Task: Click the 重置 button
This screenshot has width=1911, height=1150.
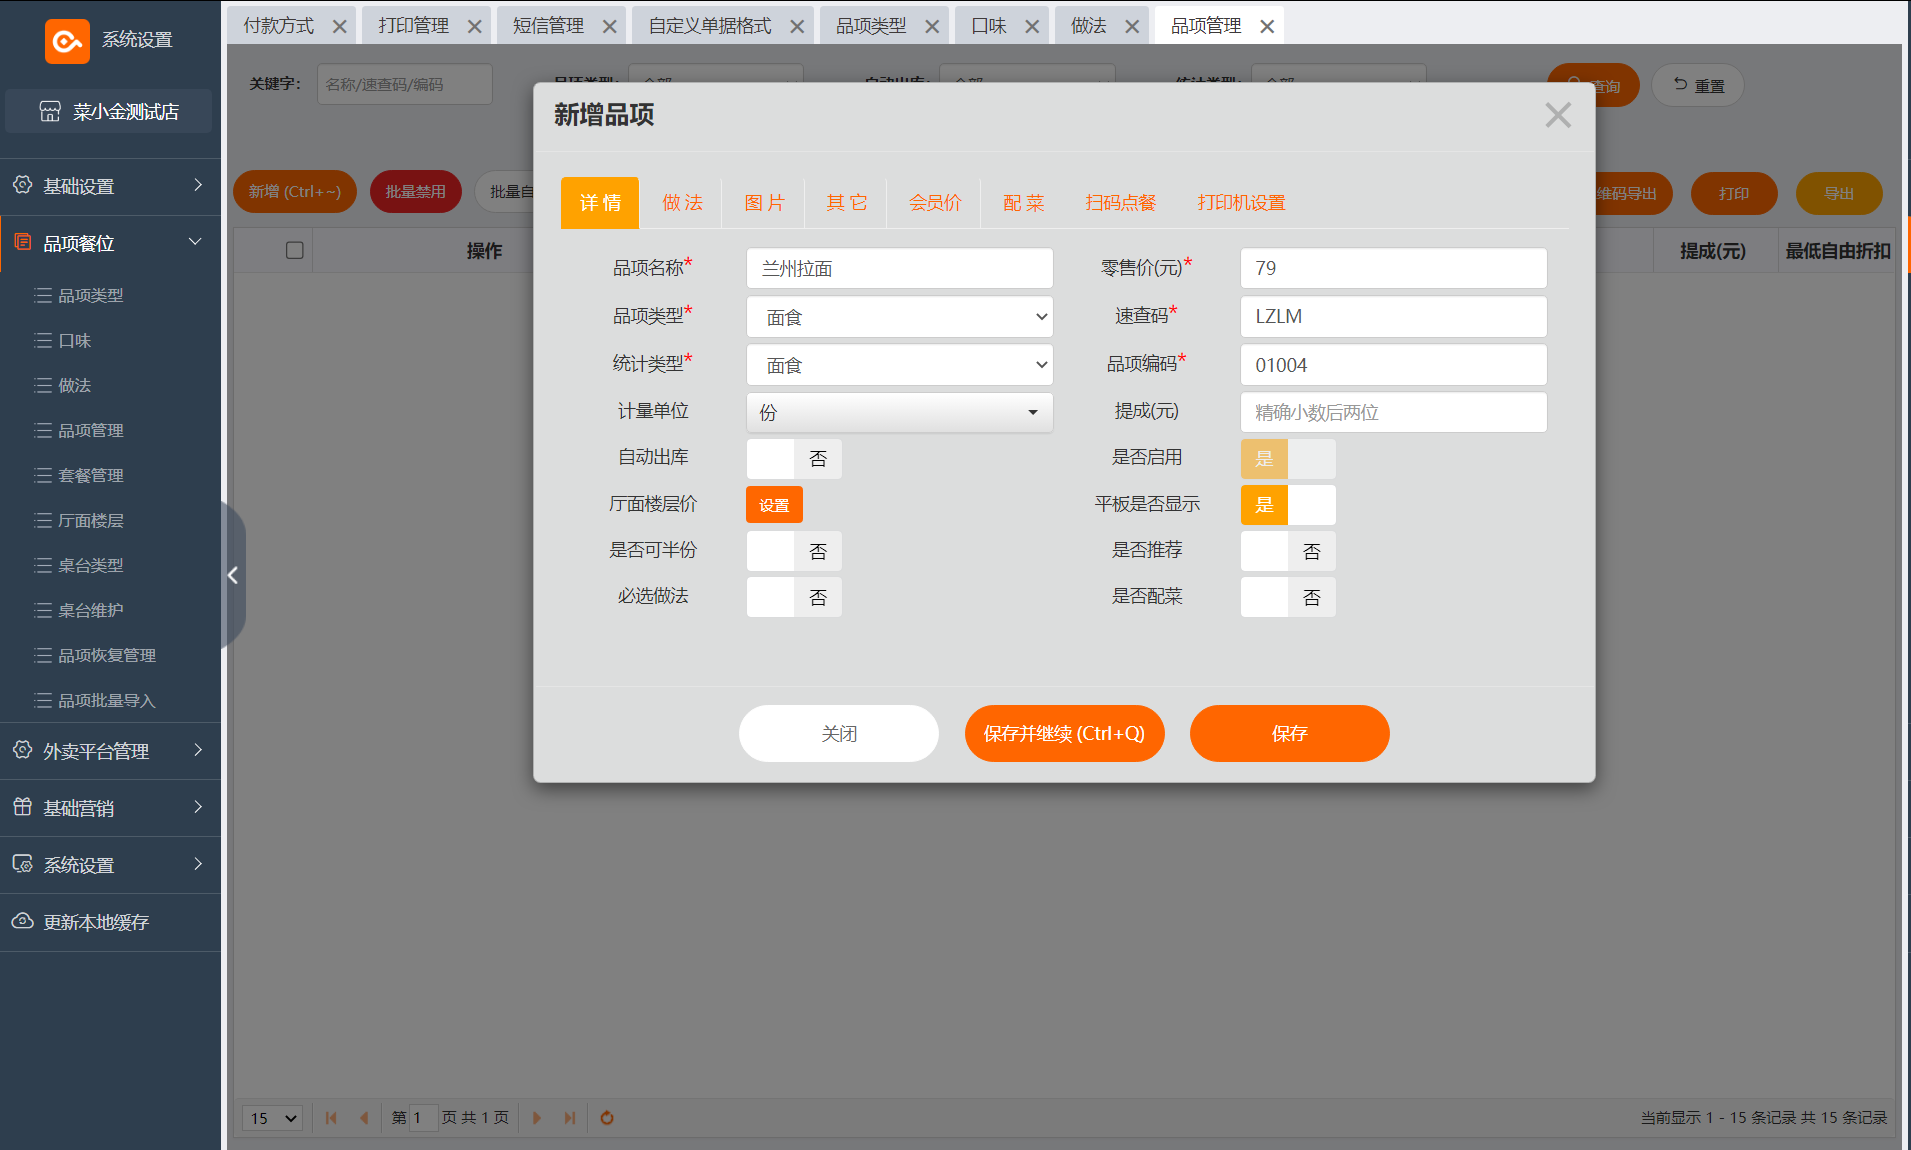Action: [1697, 85]
